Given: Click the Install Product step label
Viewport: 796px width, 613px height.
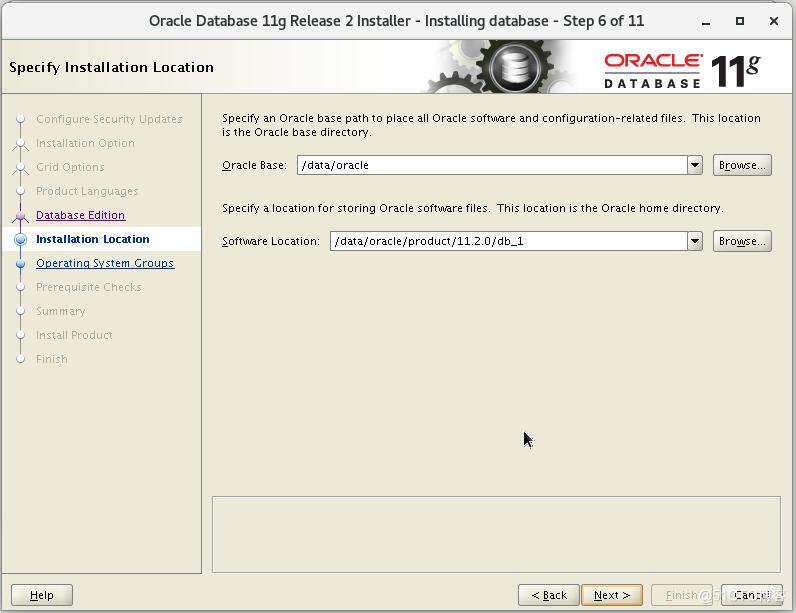Looking at the screenshot, I should point(74,335).
